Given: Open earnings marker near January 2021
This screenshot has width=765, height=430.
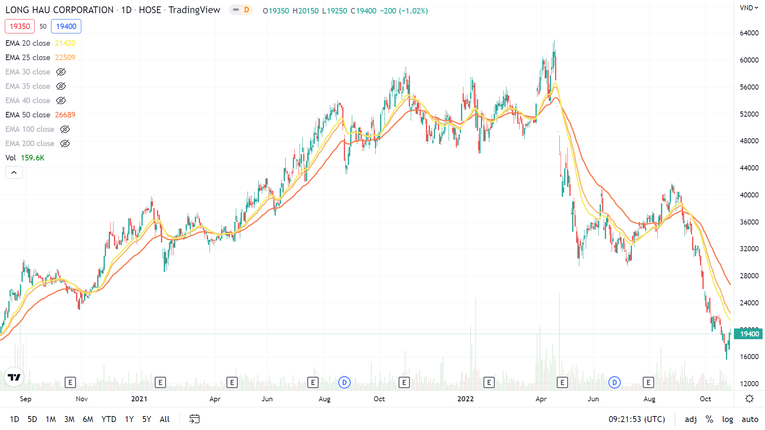Looking at the screenshot, I should (160, 382).
